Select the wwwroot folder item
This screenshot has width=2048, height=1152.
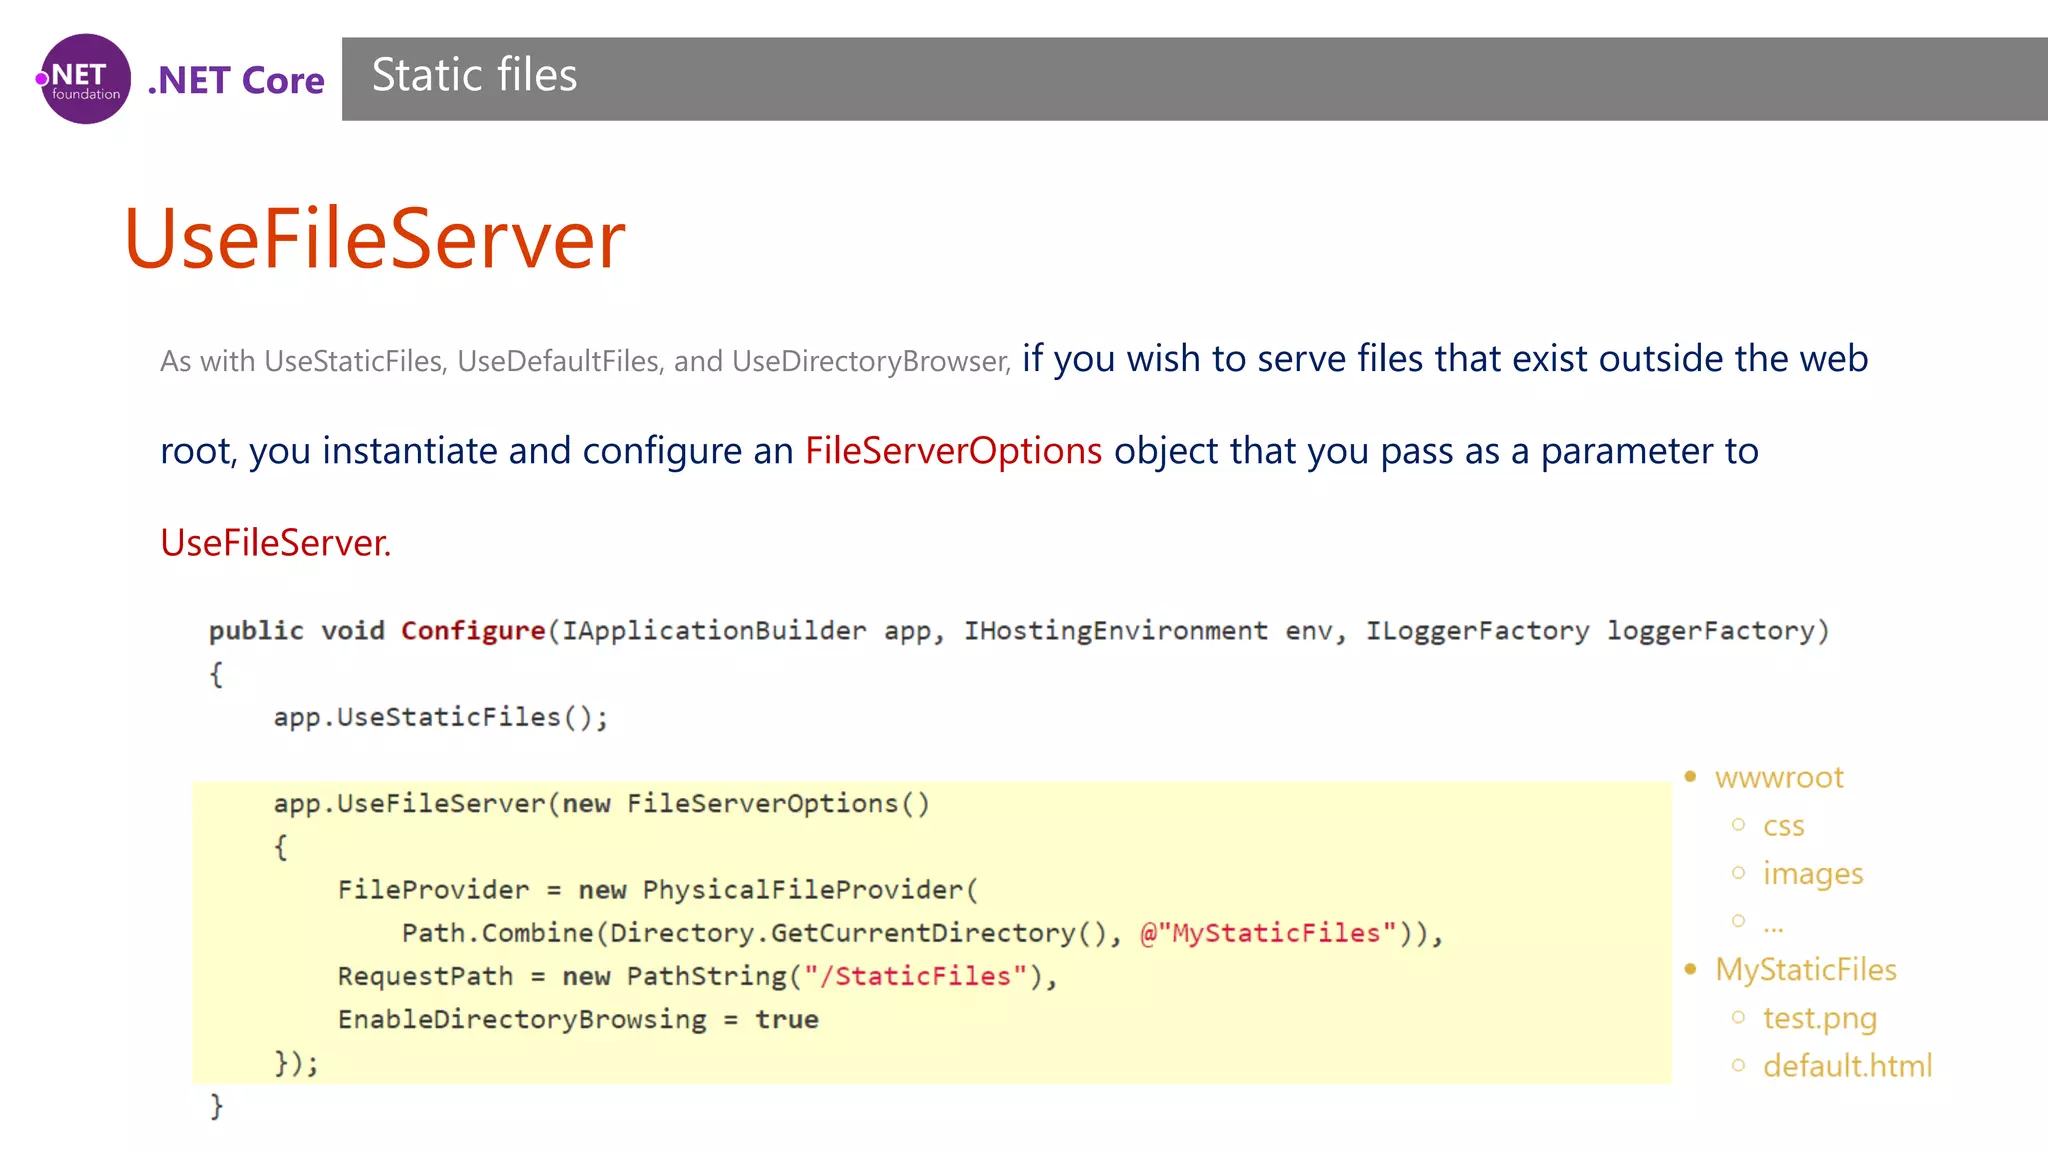pyautogui.click(x=1778, y=777)
